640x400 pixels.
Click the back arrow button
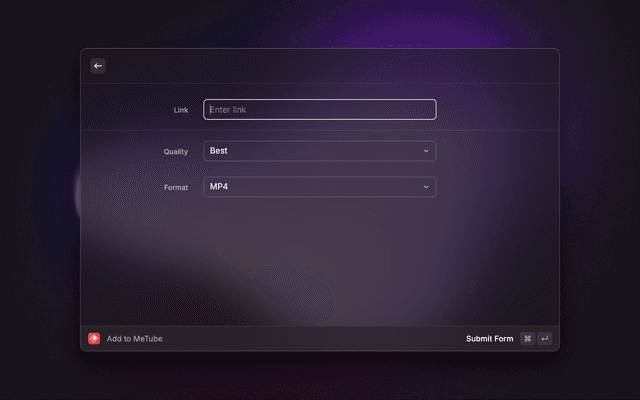(98, 66)
